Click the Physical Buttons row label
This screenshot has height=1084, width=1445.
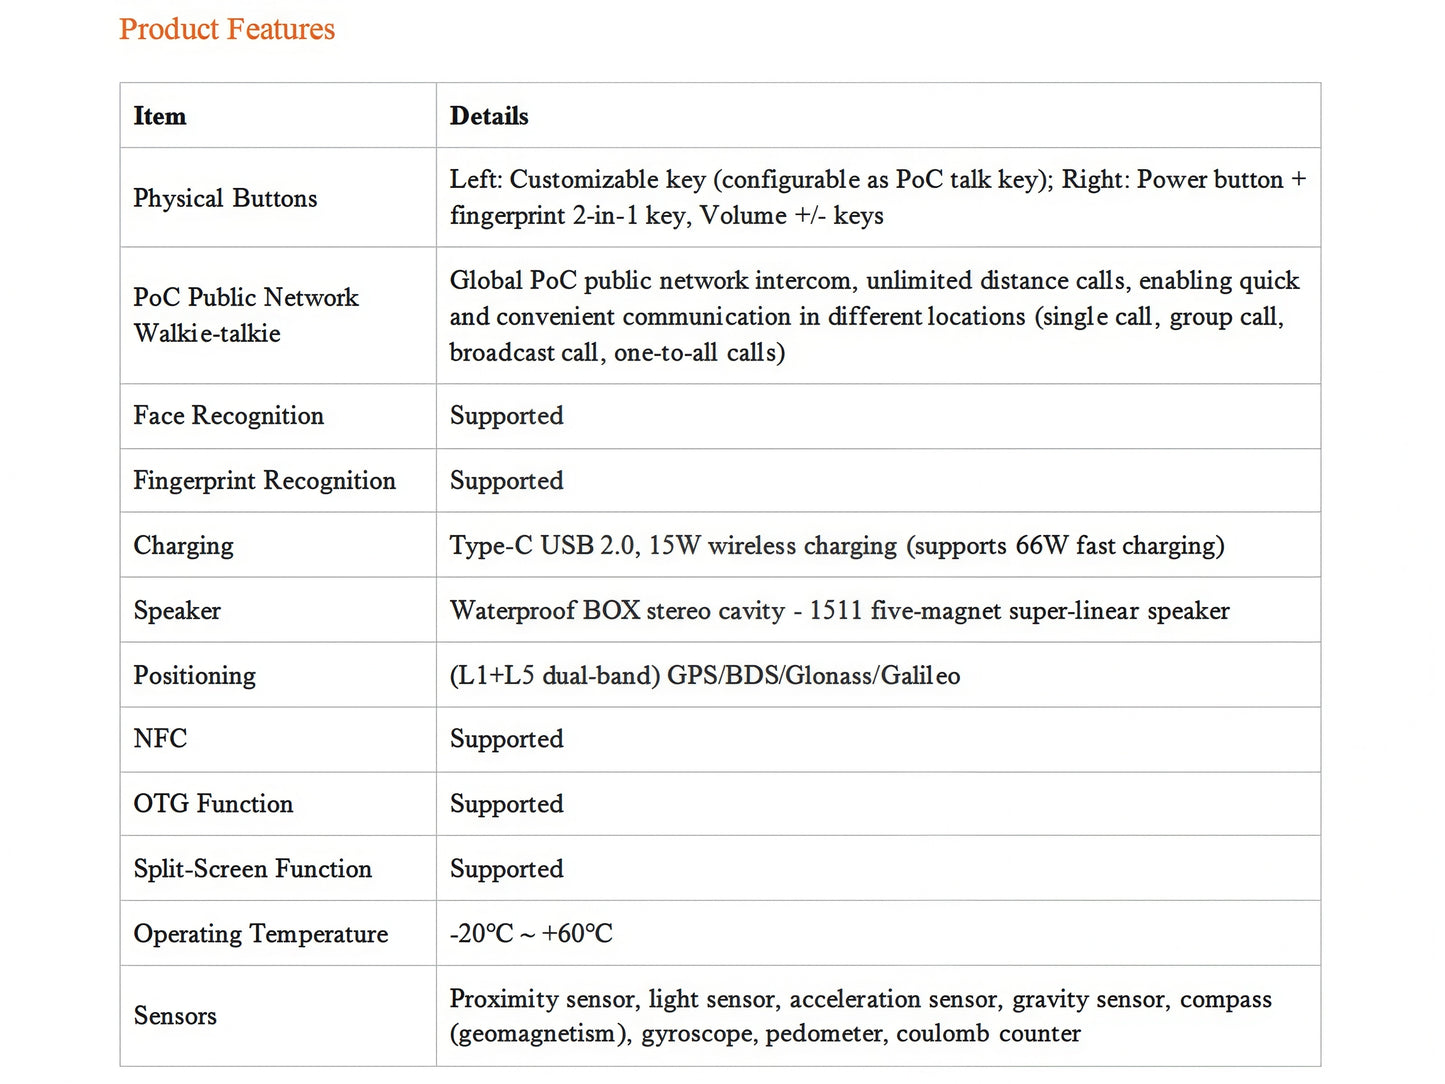pos(225,198)
